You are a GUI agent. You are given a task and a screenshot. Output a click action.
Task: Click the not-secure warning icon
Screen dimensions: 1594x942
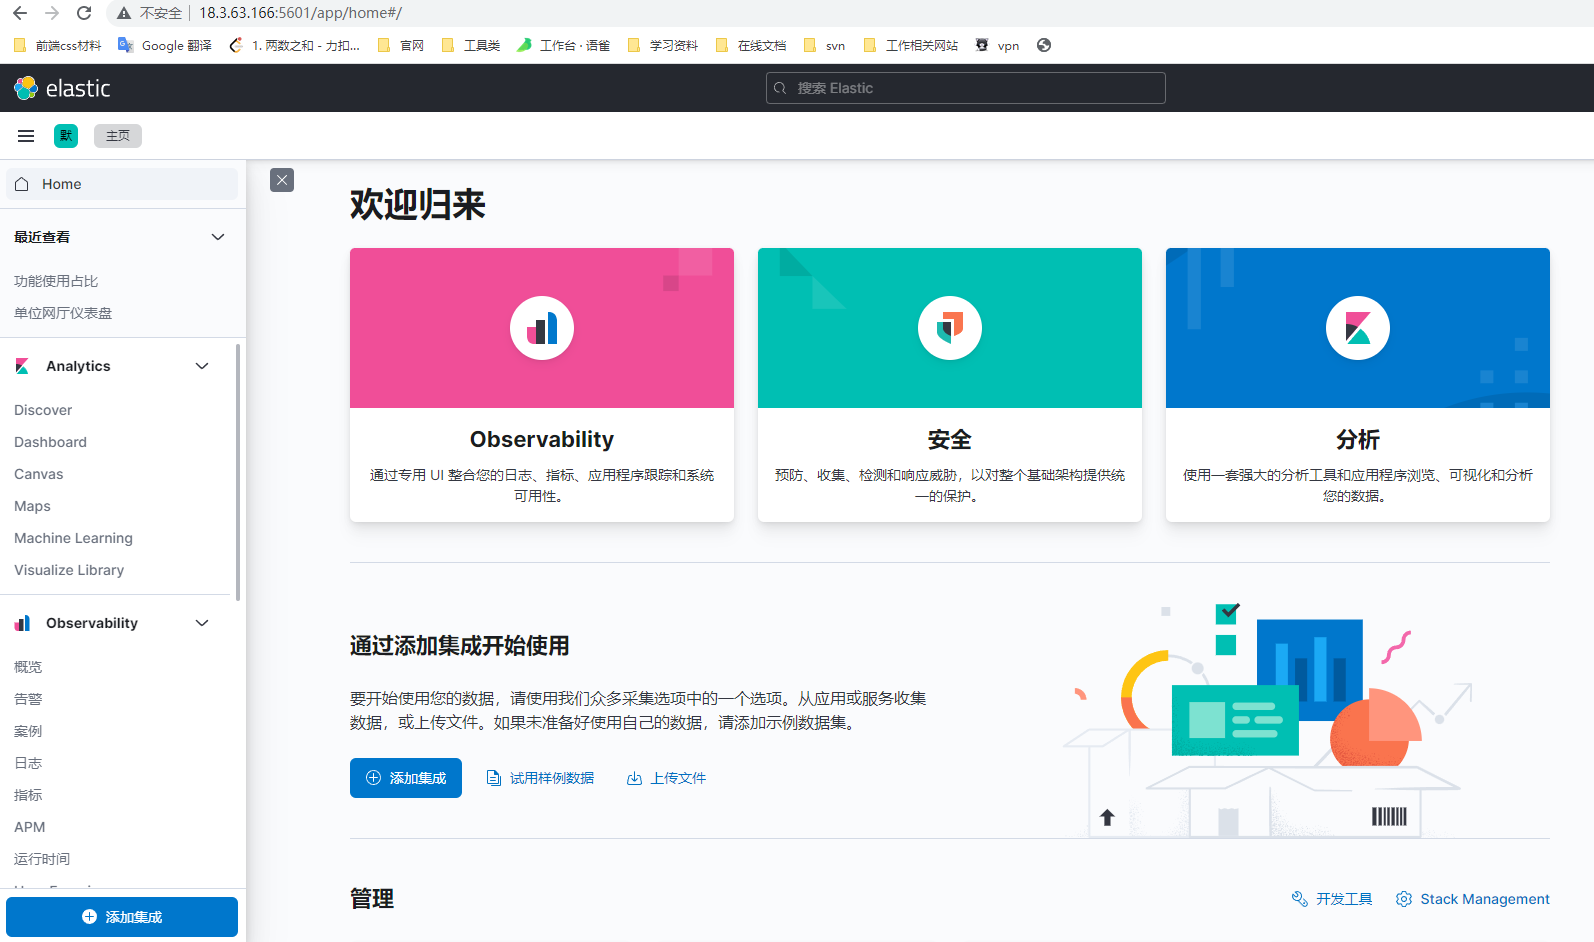click(x=124, y=13)
